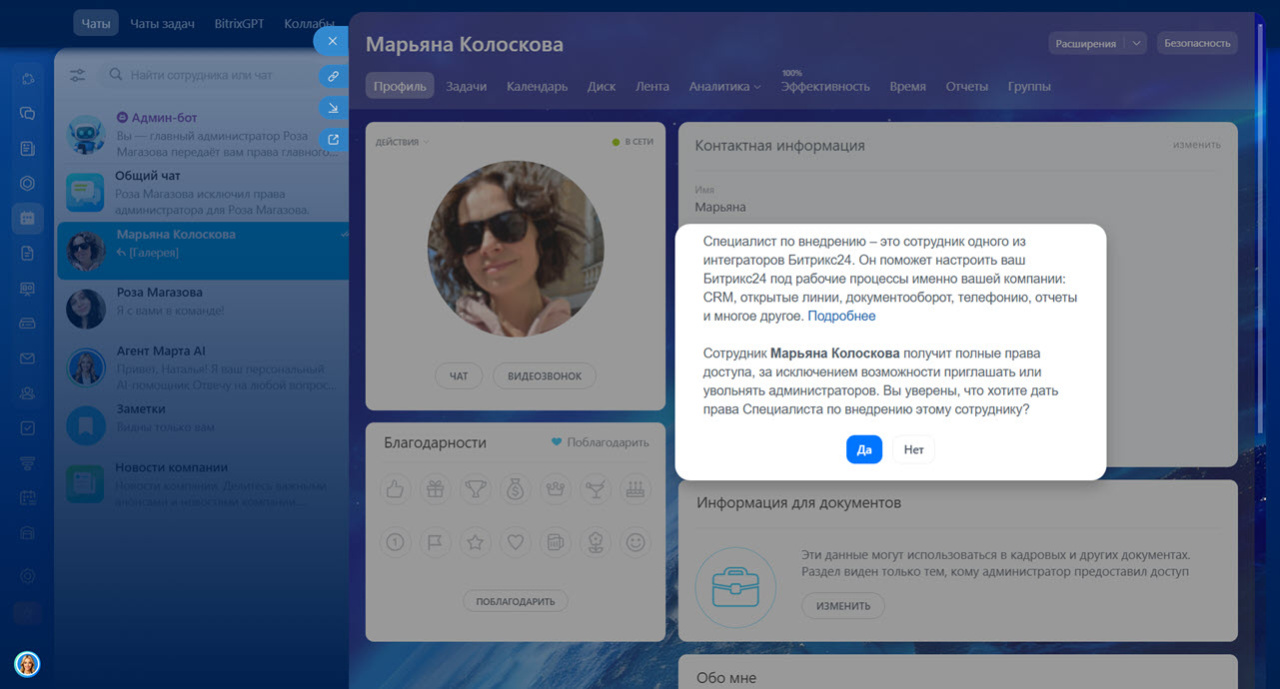Select the gift box gratitude icon
1280x689 pixels.
point(435,489)
